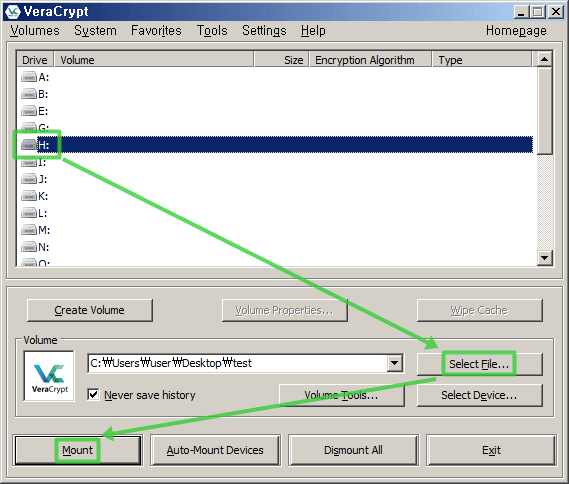Screen dimensions: 569x484
Task: Click the Select File... button
Action: pyautogui.click(x=479, y=364)
